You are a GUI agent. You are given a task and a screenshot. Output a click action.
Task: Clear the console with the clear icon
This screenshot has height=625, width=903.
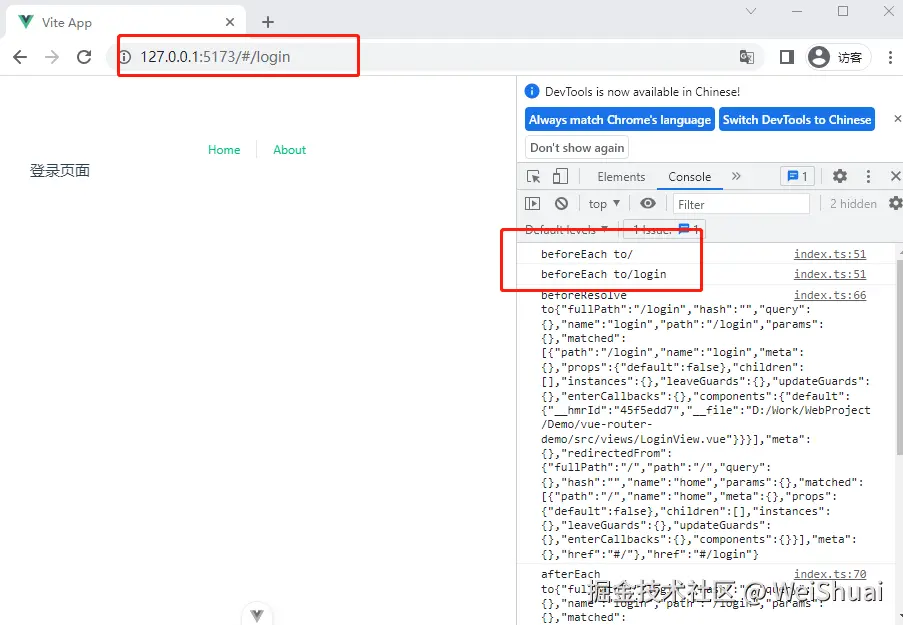561,203
